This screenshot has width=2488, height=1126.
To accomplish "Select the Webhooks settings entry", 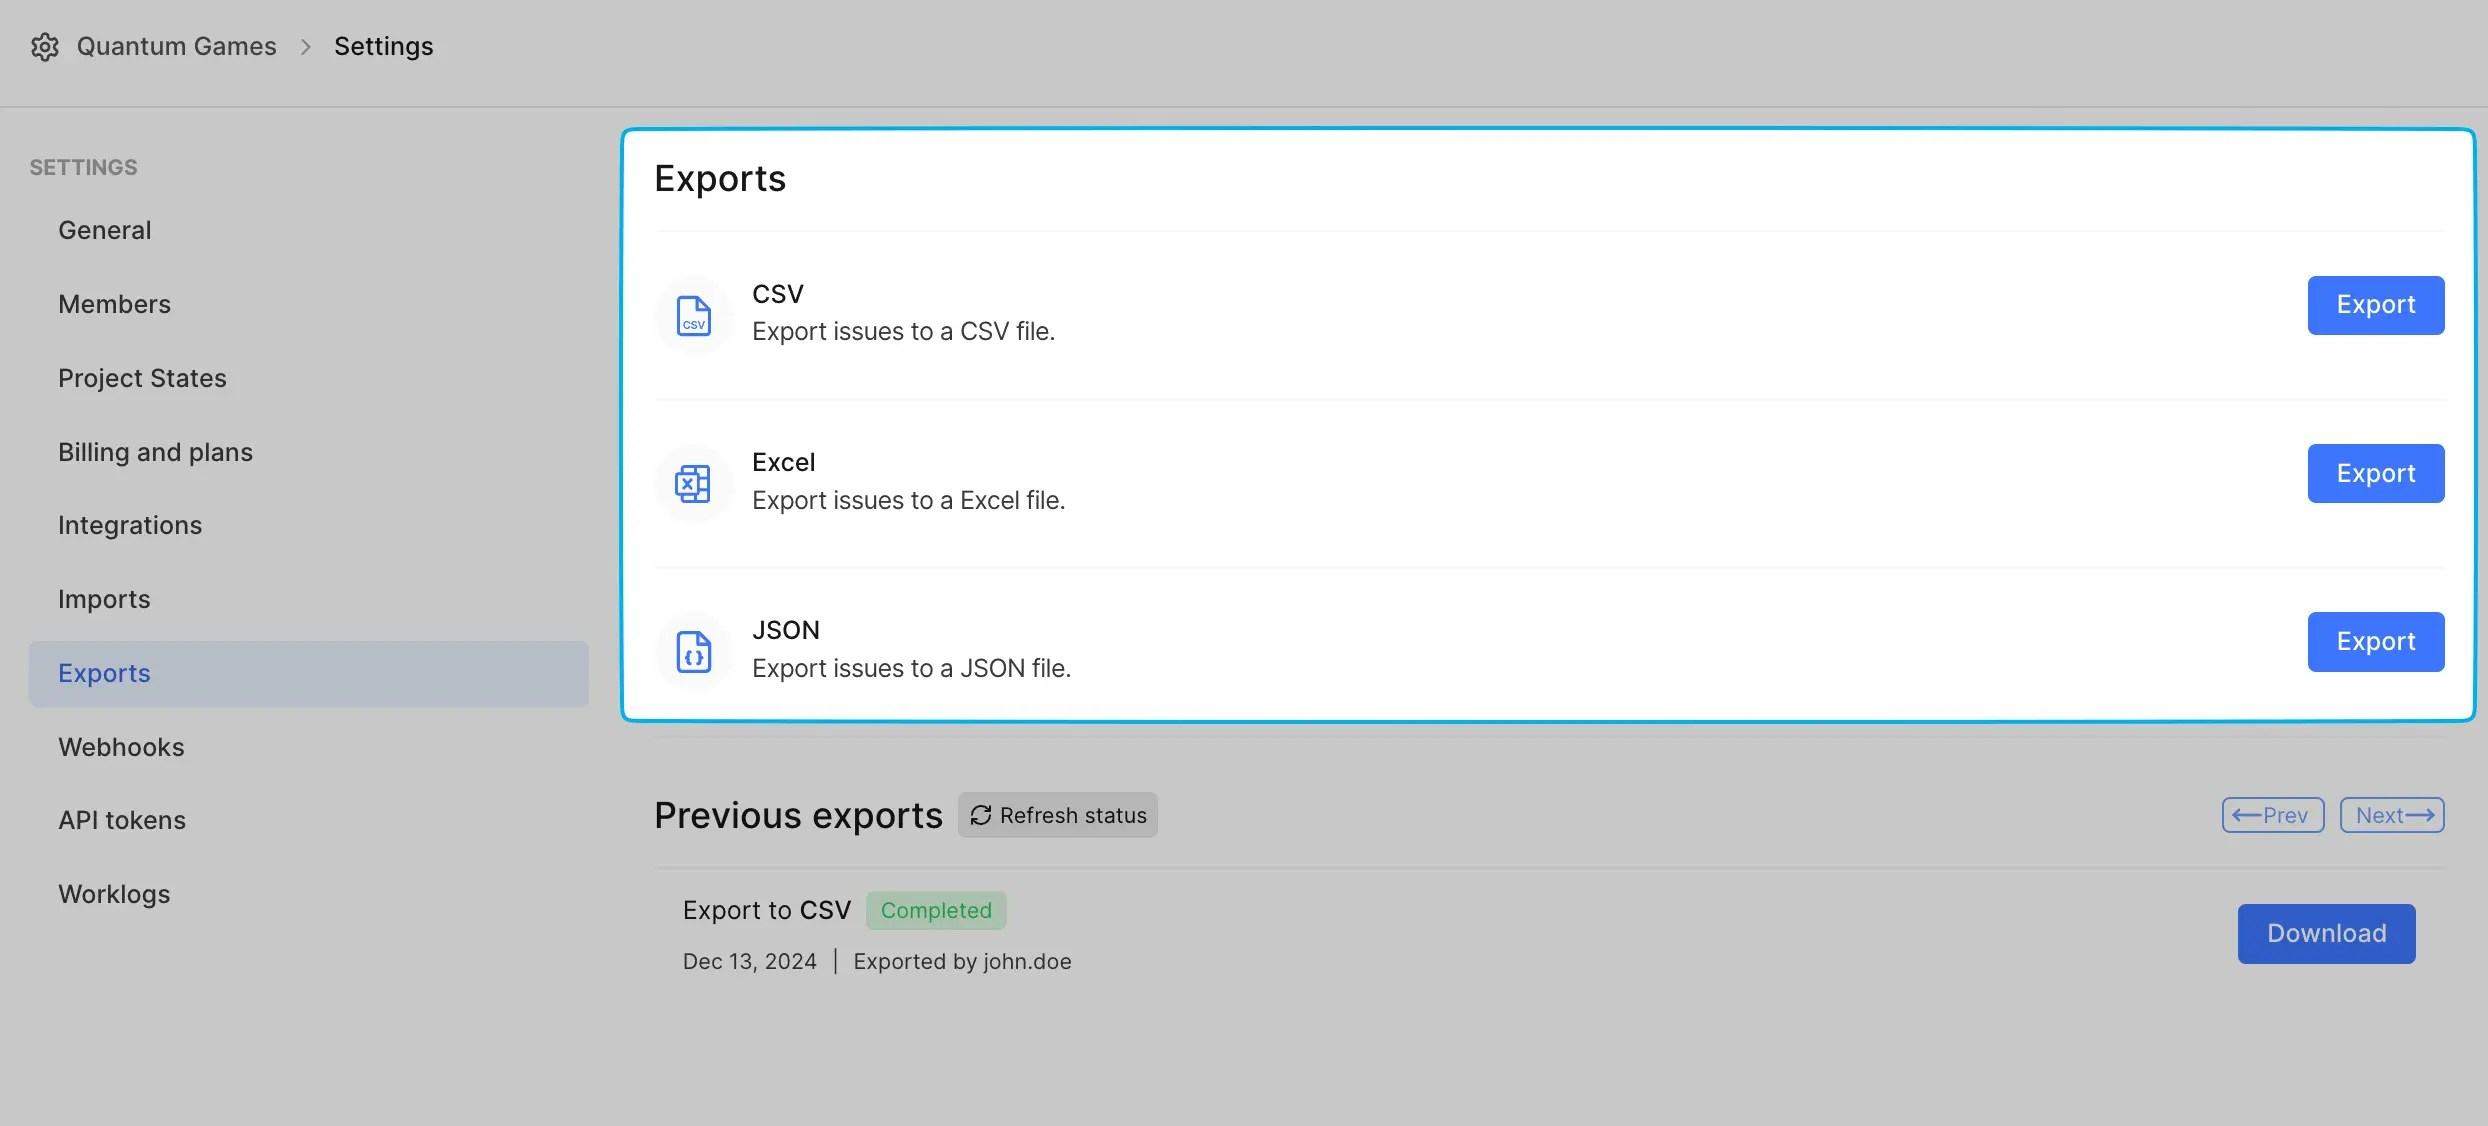I will point(121,746).
